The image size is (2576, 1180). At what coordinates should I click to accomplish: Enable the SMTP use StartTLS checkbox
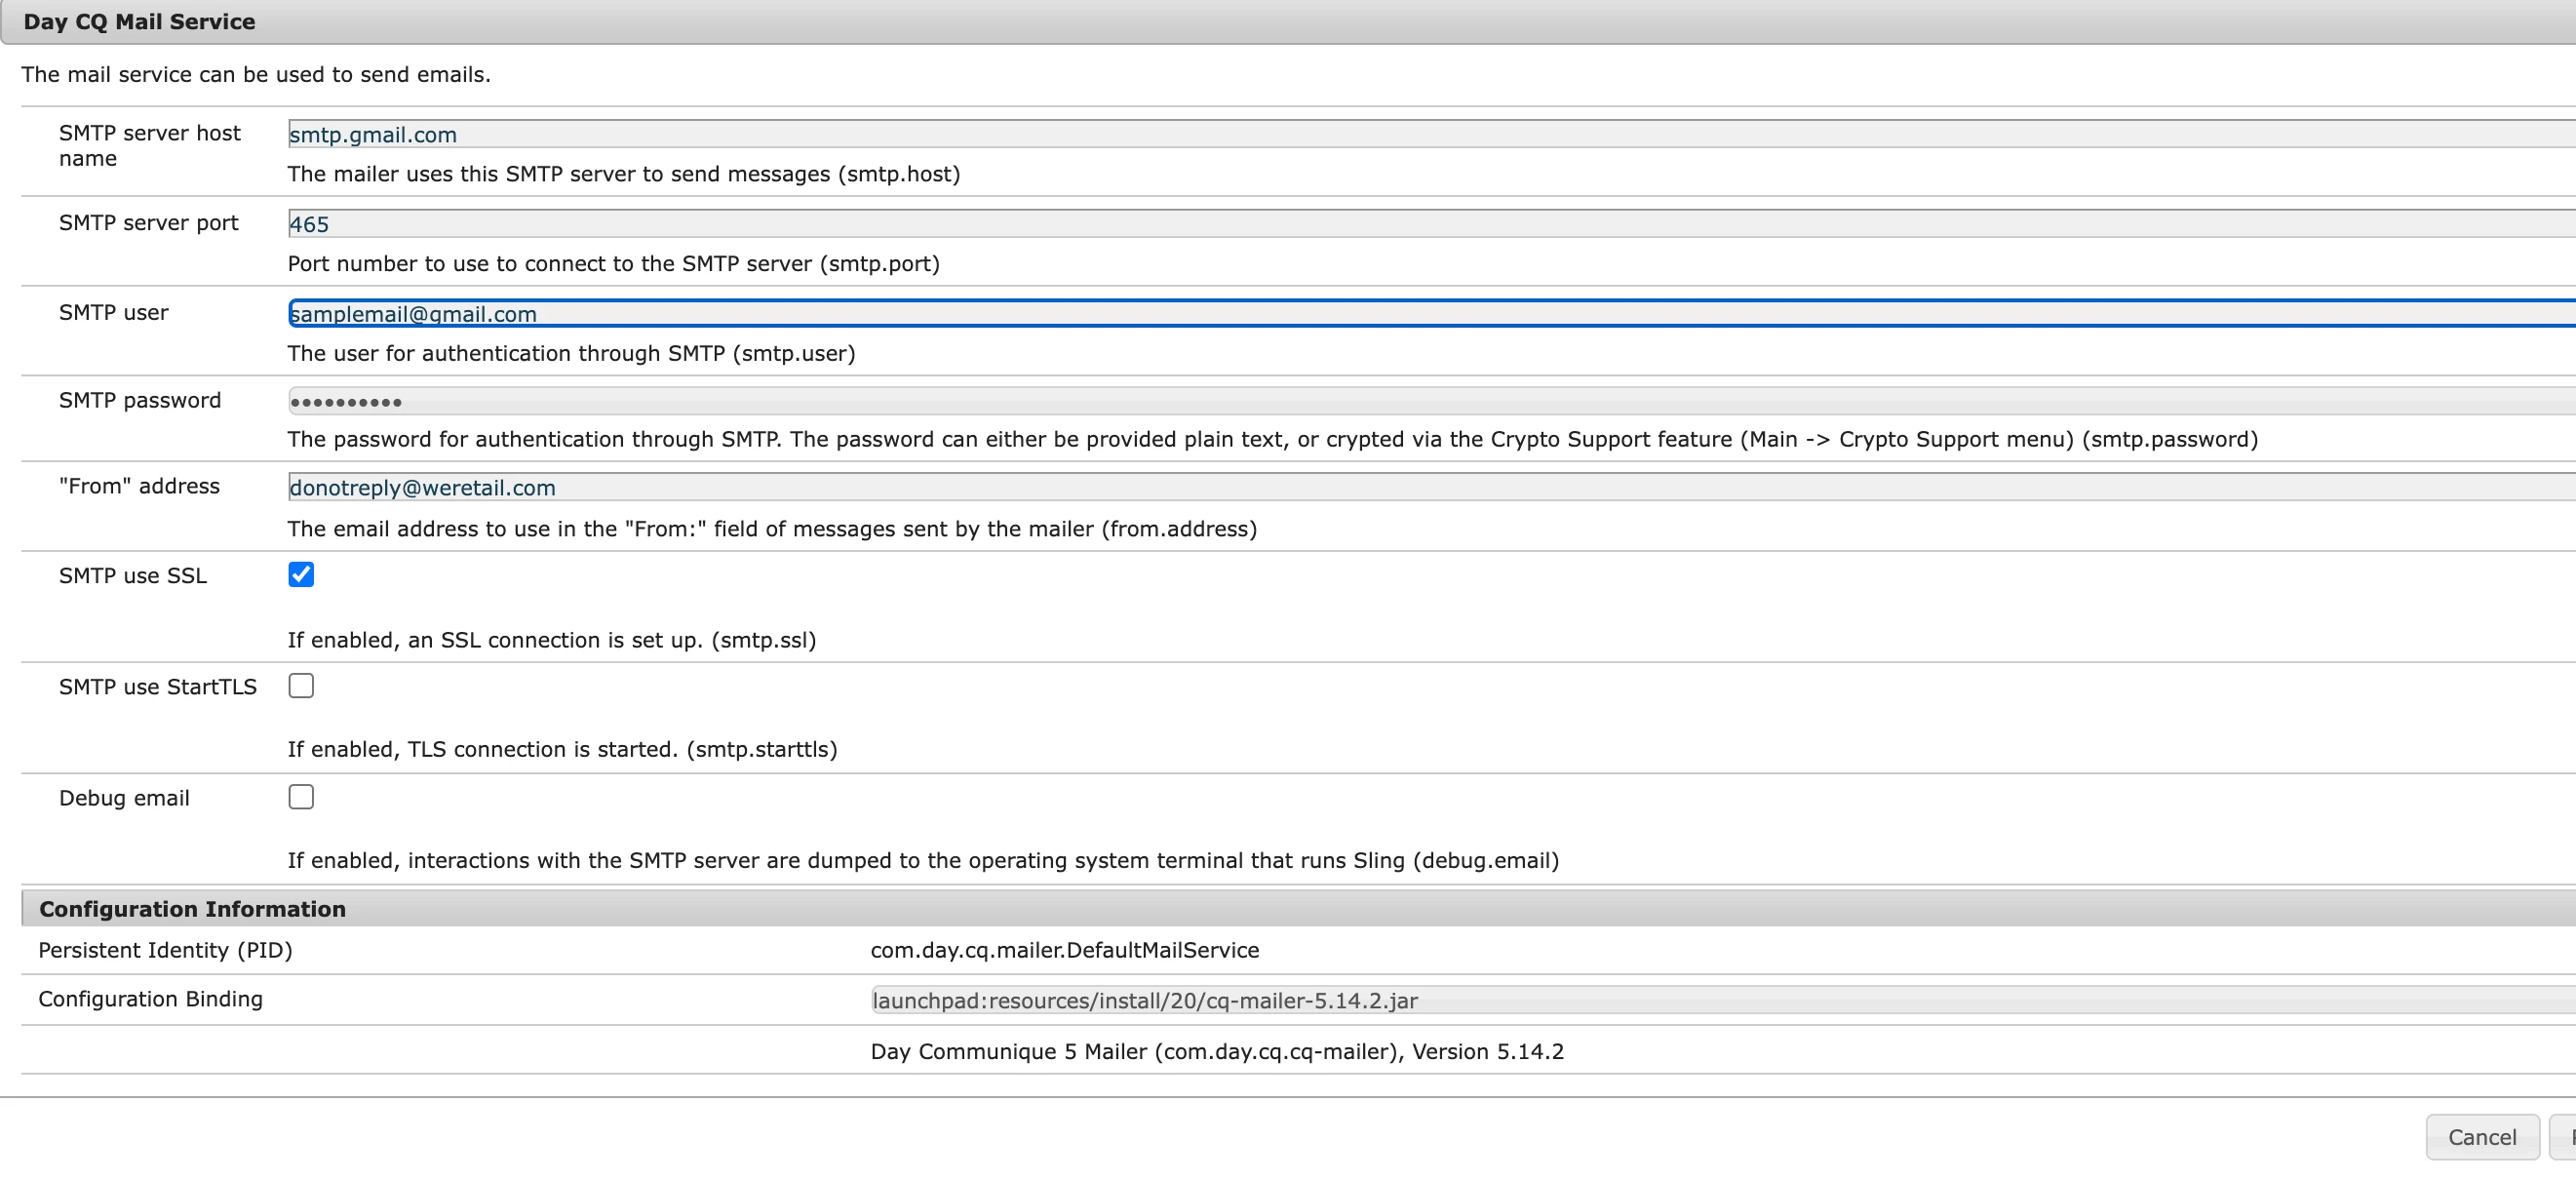click(x=301, y=685)
